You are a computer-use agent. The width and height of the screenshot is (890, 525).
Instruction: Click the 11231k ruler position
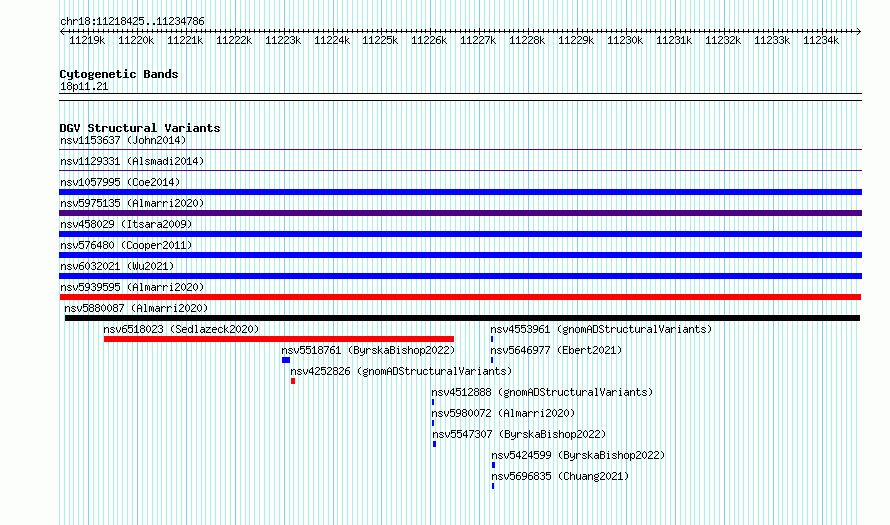pos(674,40)
